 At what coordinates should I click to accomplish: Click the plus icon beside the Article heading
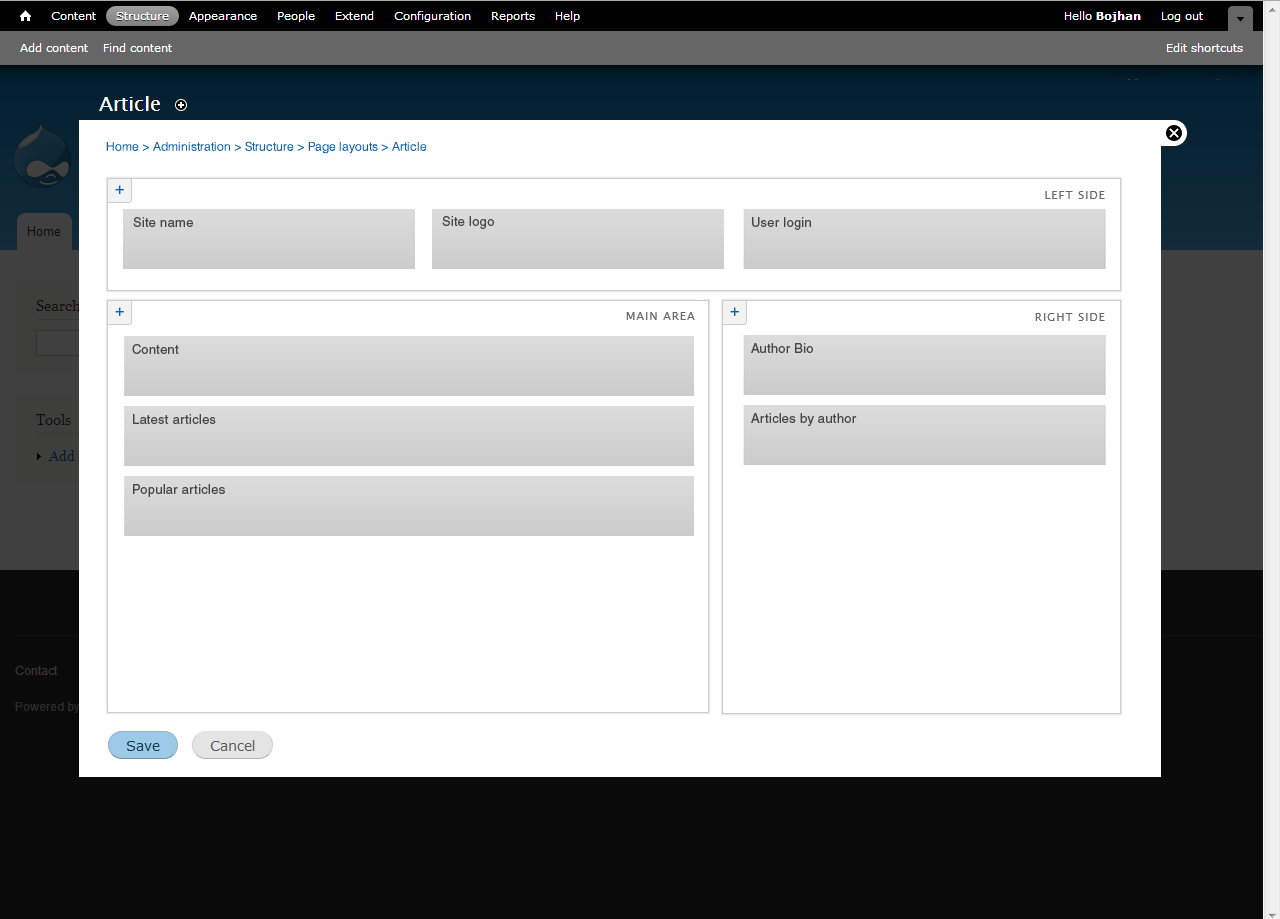pos(181,104)
